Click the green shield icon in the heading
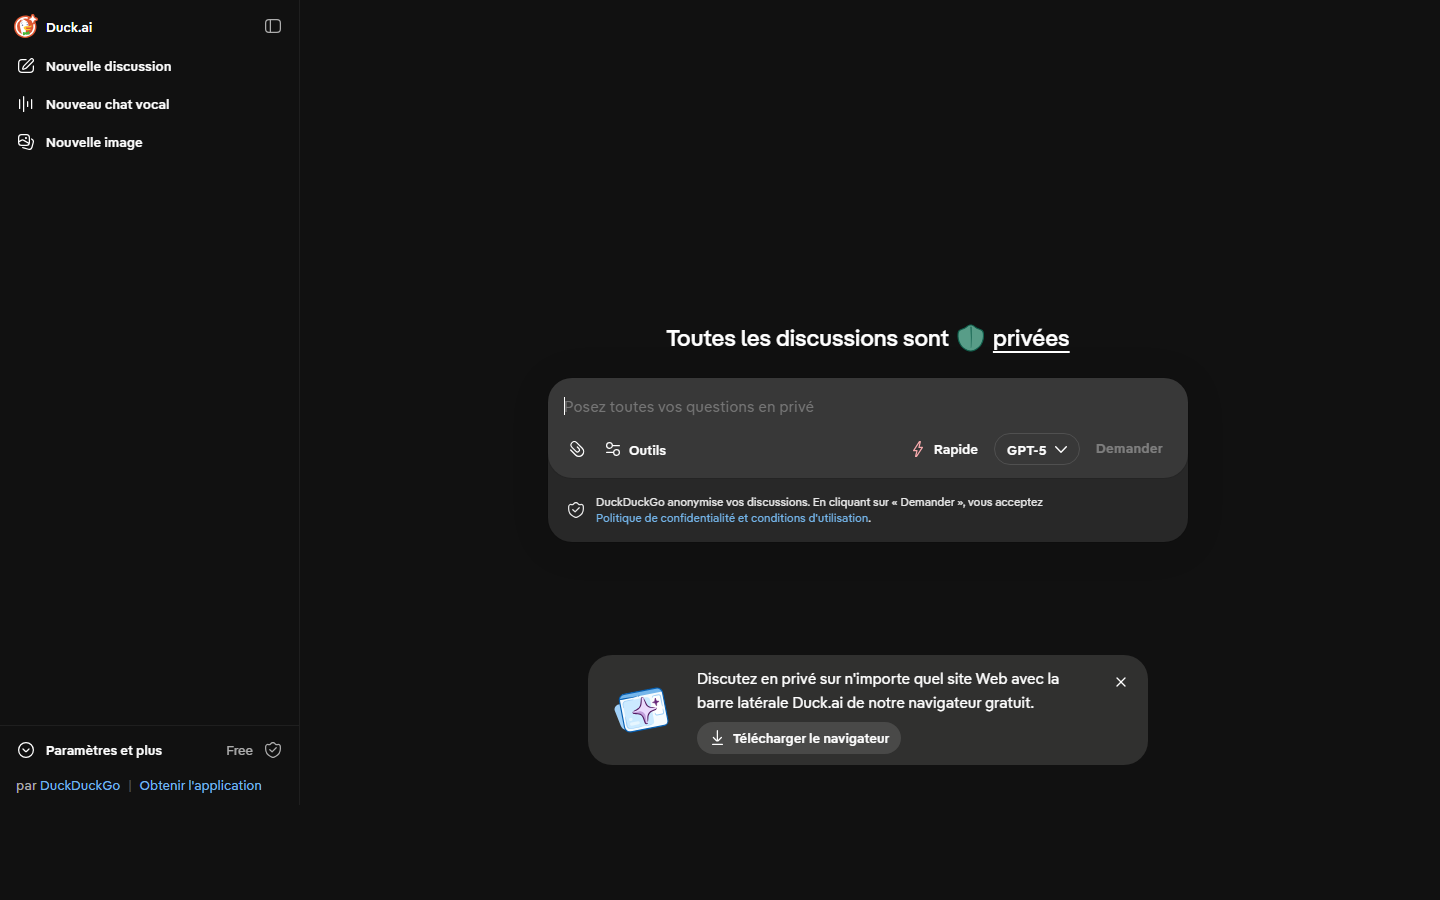 pos(971,338)
